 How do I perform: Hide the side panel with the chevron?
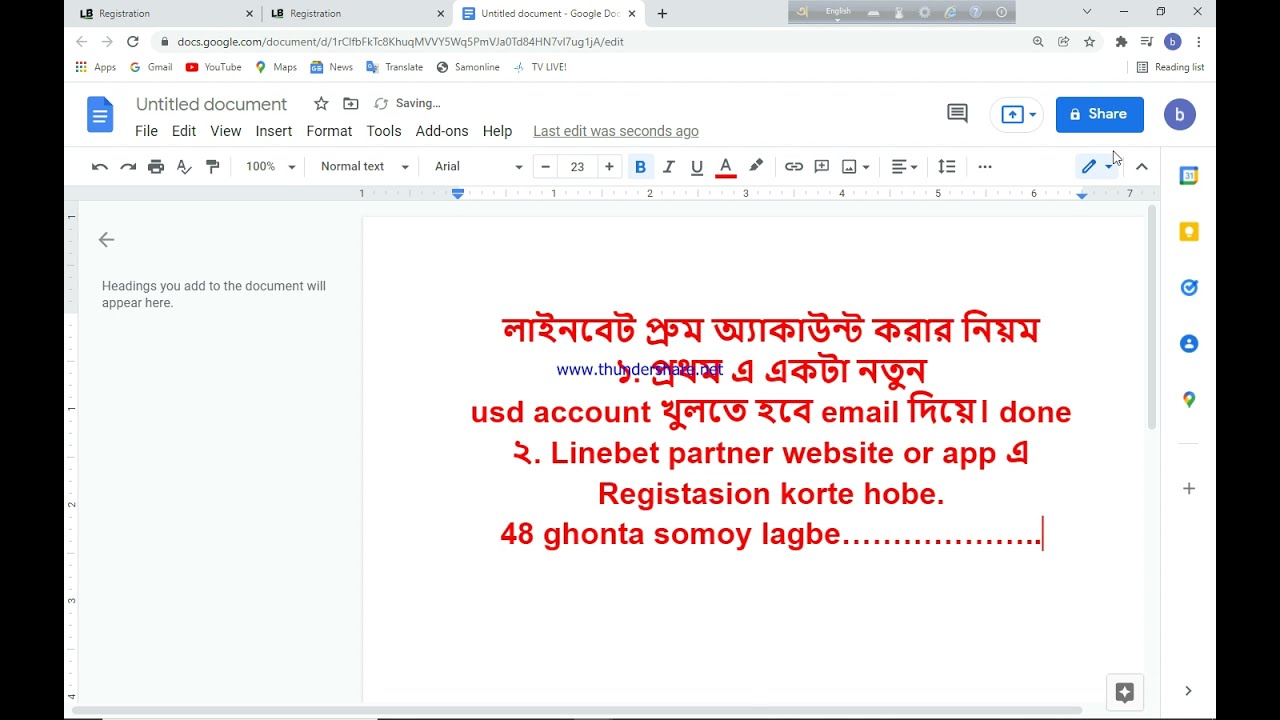point(1188,691)
